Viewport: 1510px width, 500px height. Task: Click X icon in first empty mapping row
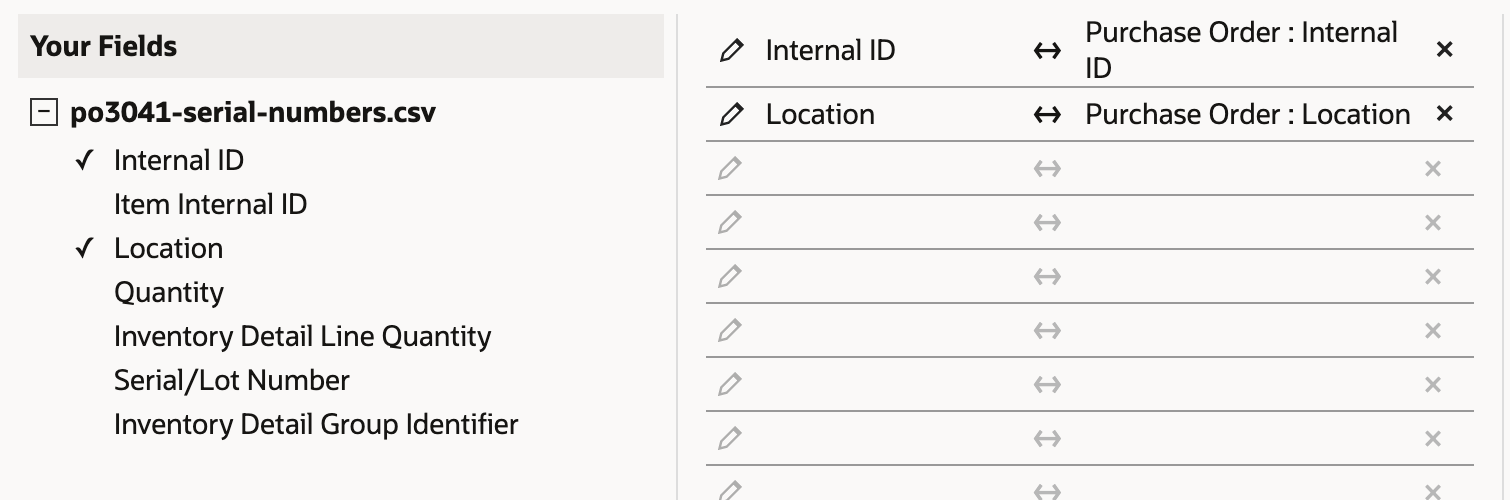[x=1432, y=168]
